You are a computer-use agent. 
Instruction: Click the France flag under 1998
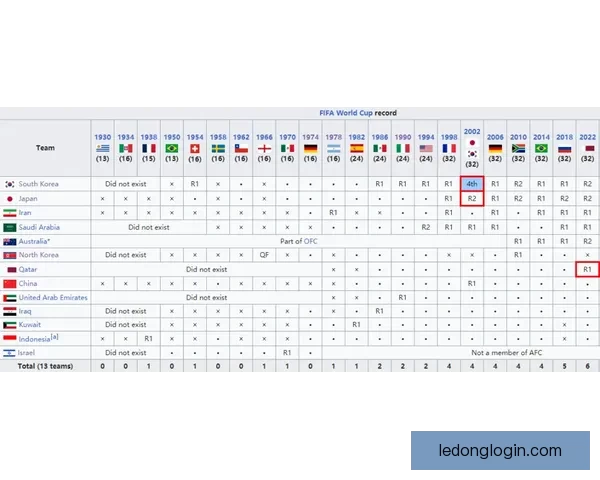pyautogui.click(x=449, y=148)
